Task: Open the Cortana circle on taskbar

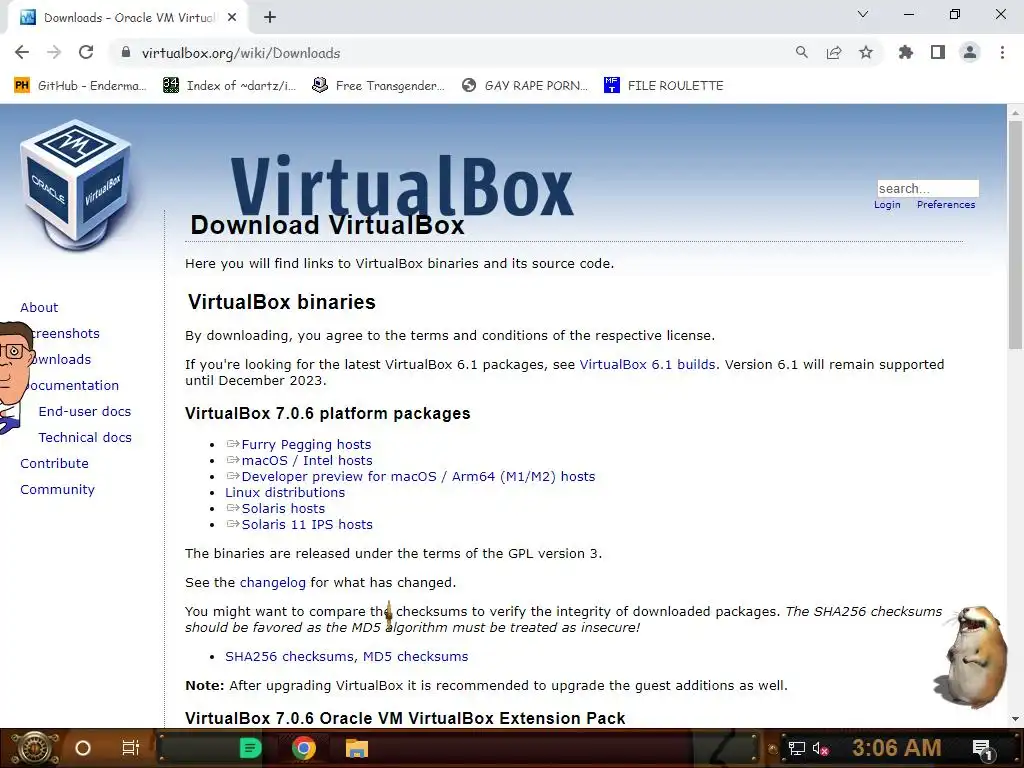Action: coord(83,748)
